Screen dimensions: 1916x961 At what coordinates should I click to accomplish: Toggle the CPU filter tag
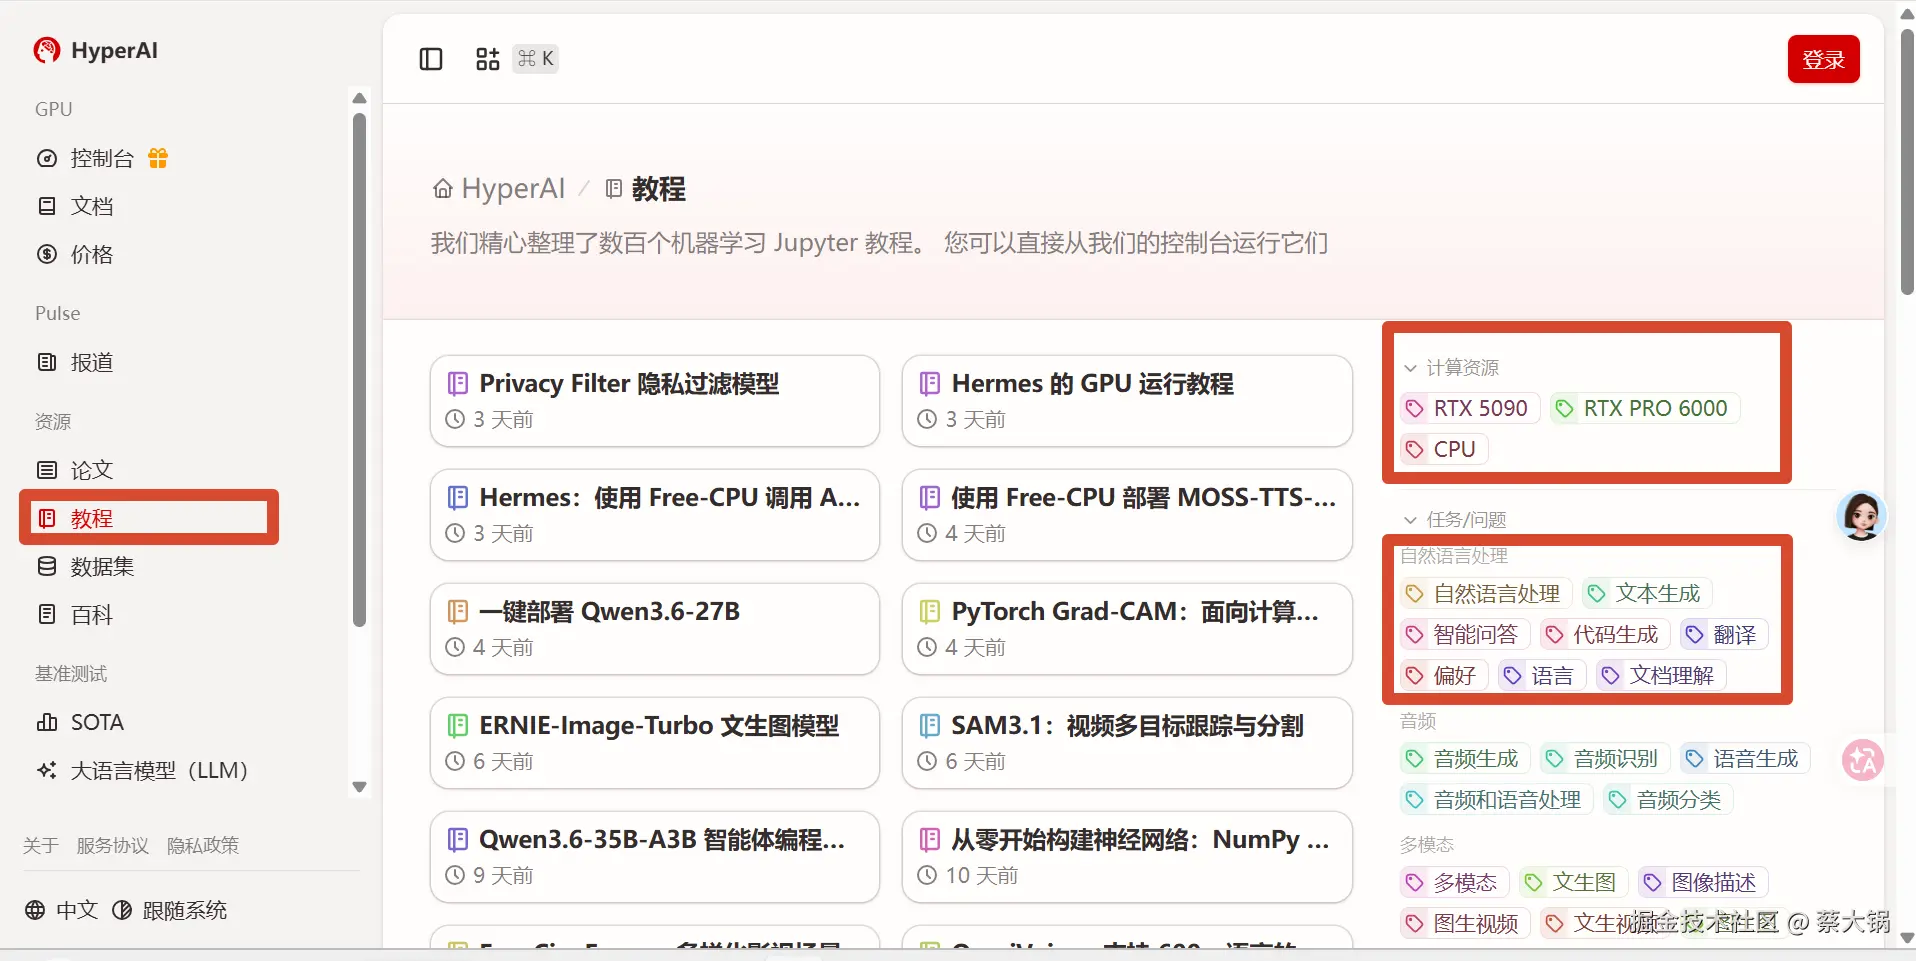pos(1443,449)
